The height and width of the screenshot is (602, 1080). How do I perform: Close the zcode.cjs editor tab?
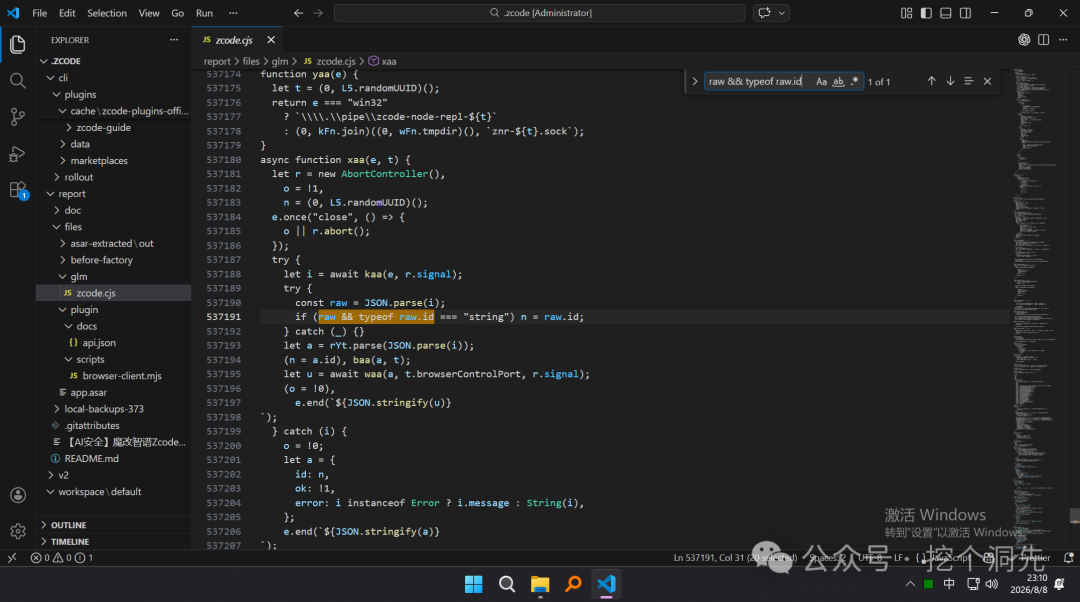(x=271, y=40)
